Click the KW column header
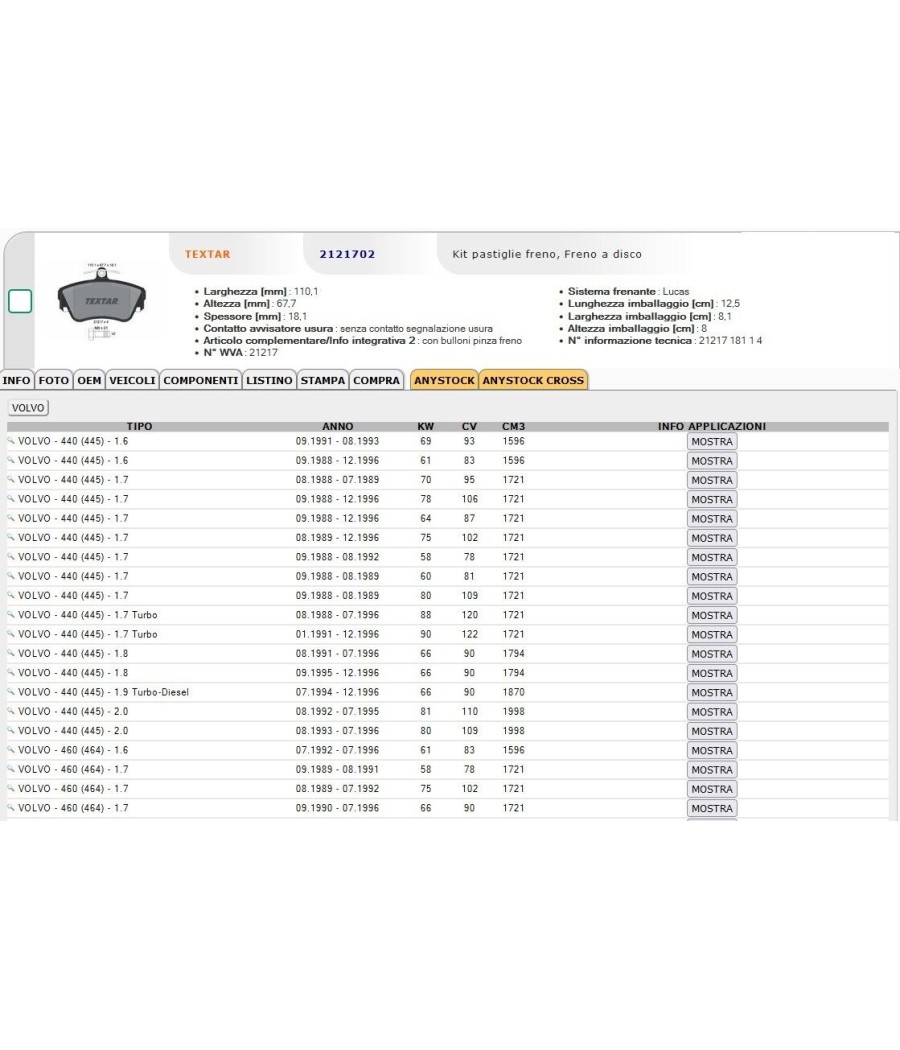Image resolution: width=900 pixels, height=1050 pixels. pos(426,426)
